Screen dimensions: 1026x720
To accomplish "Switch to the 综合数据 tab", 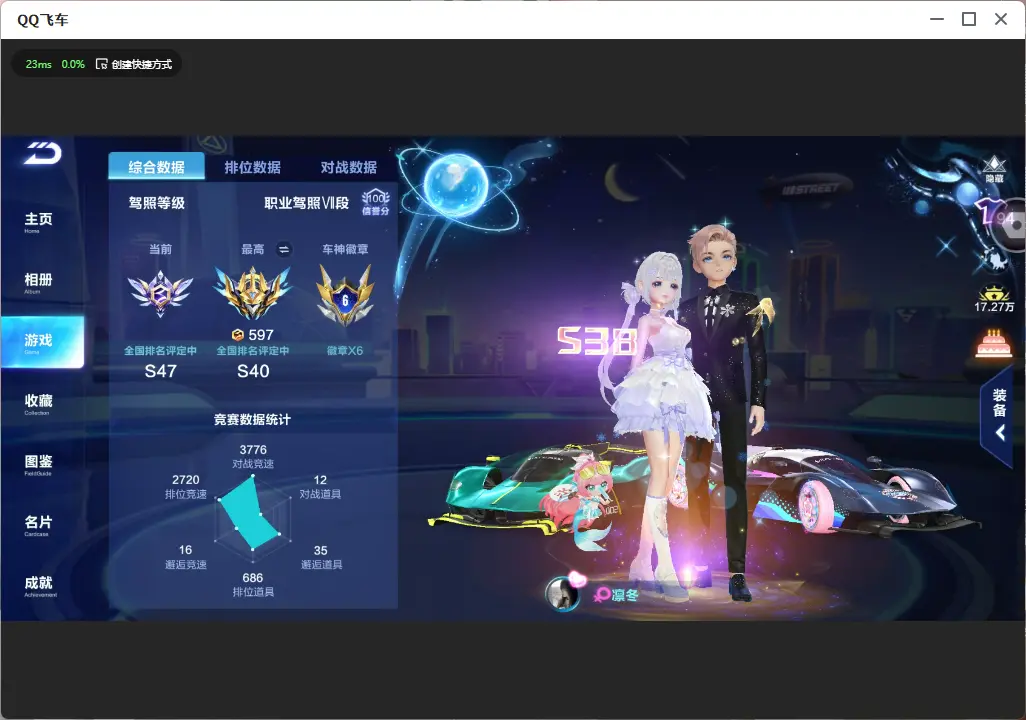I will pyautogui.click(x=156, y=167).
